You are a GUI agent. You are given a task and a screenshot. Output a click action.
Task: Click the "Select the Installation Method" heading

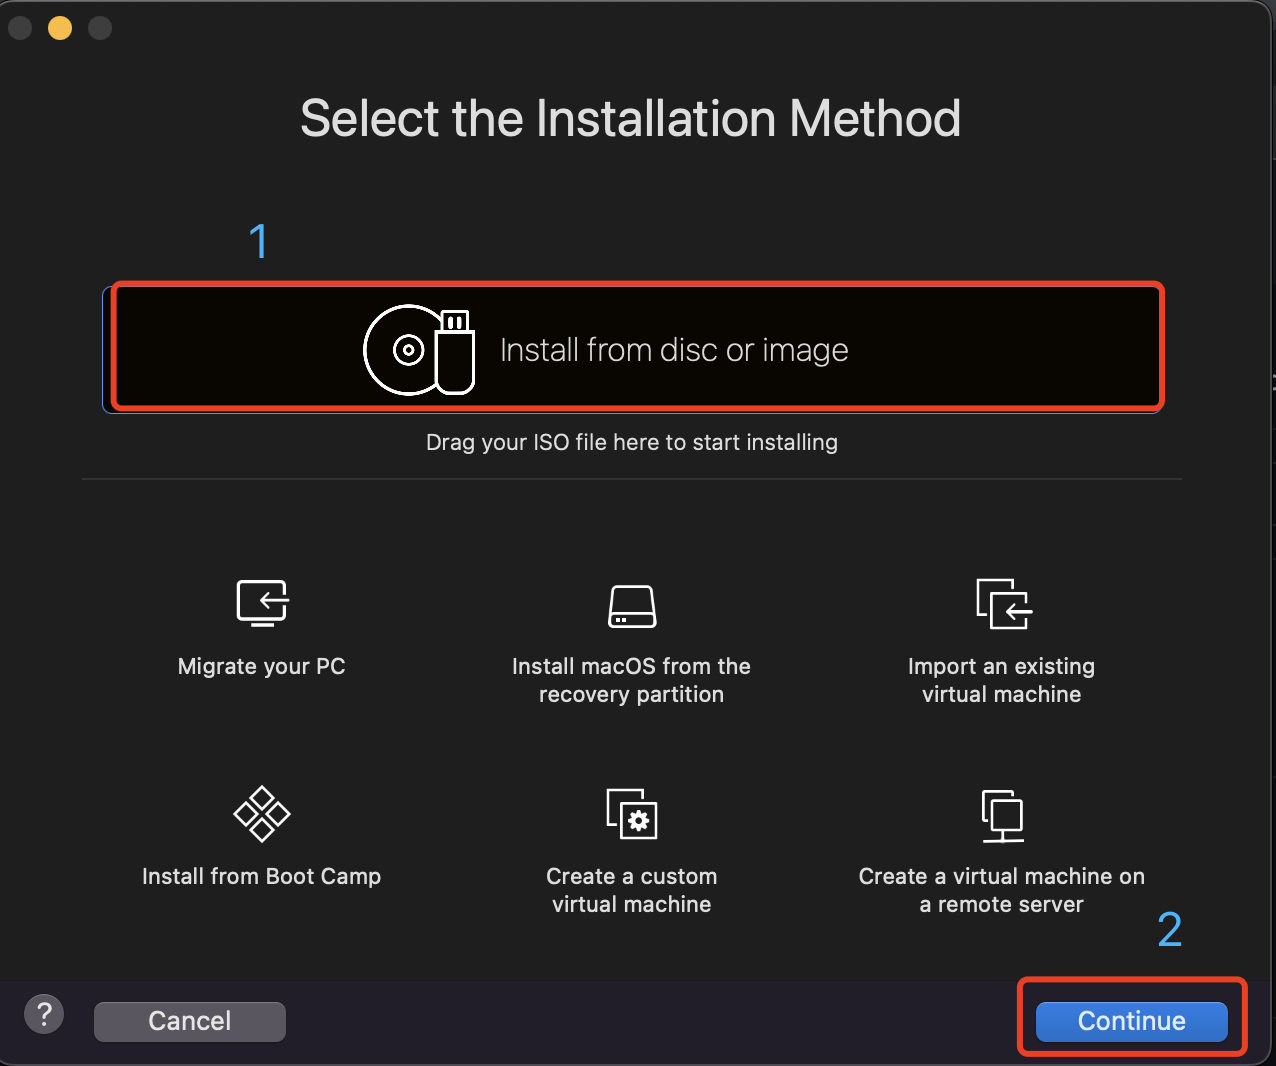pos(631,118)
